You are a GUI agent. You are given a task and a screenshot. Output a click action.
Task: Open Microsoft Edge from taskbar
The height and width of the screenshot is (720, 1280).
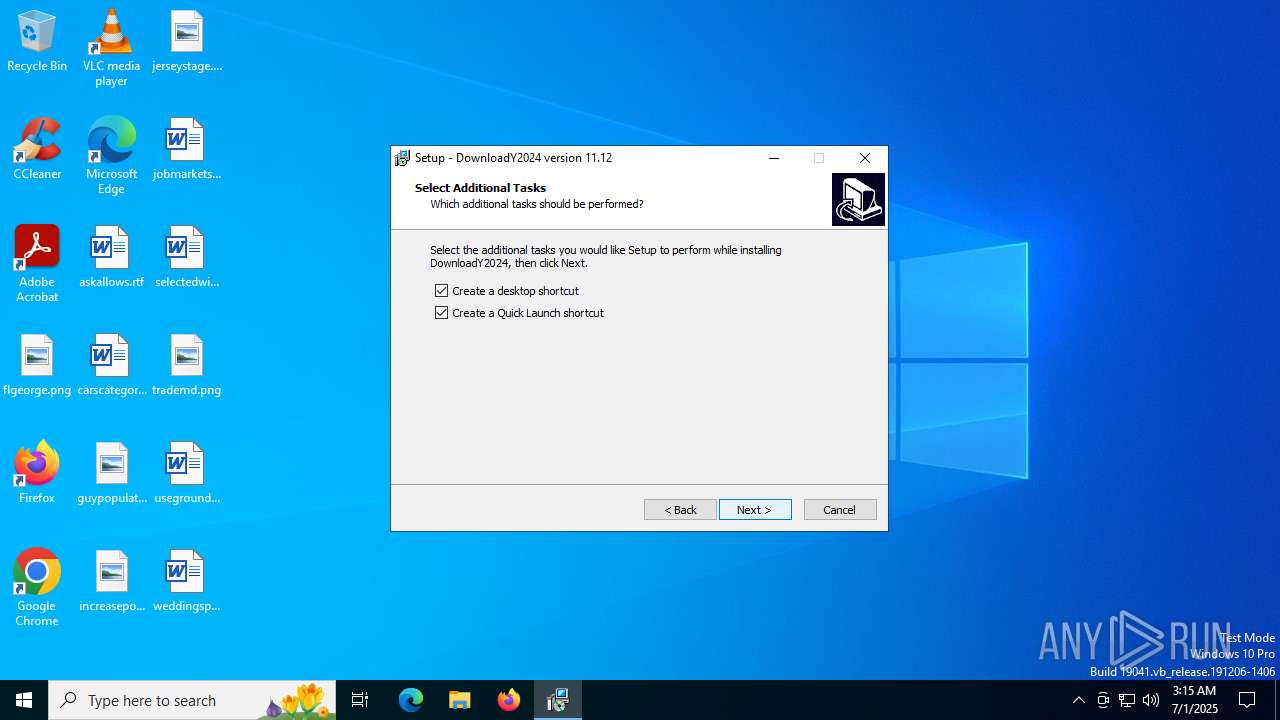[411, 700]
